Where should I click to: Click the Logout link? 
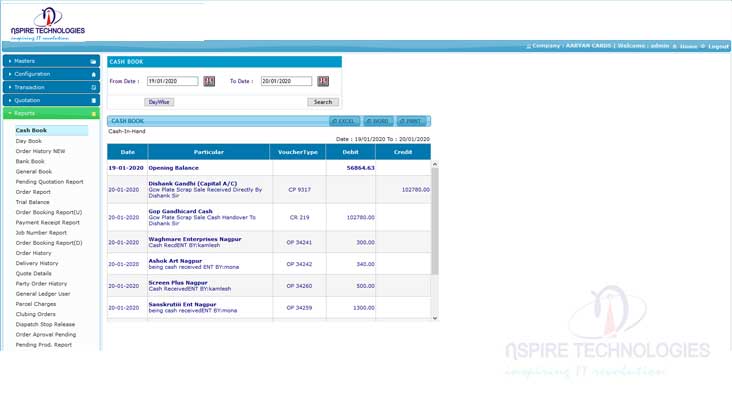tap(718, 46)
